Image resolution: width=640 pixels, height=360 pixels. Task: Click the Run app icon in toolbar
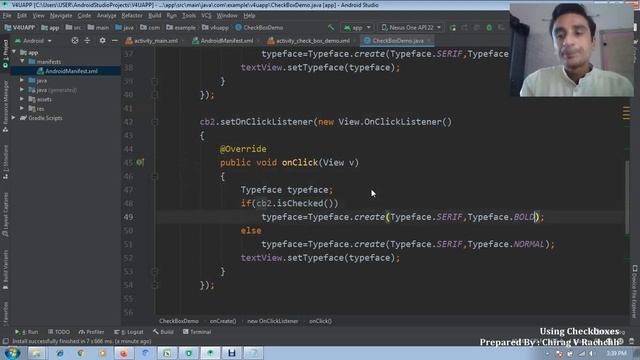[453, 27]
